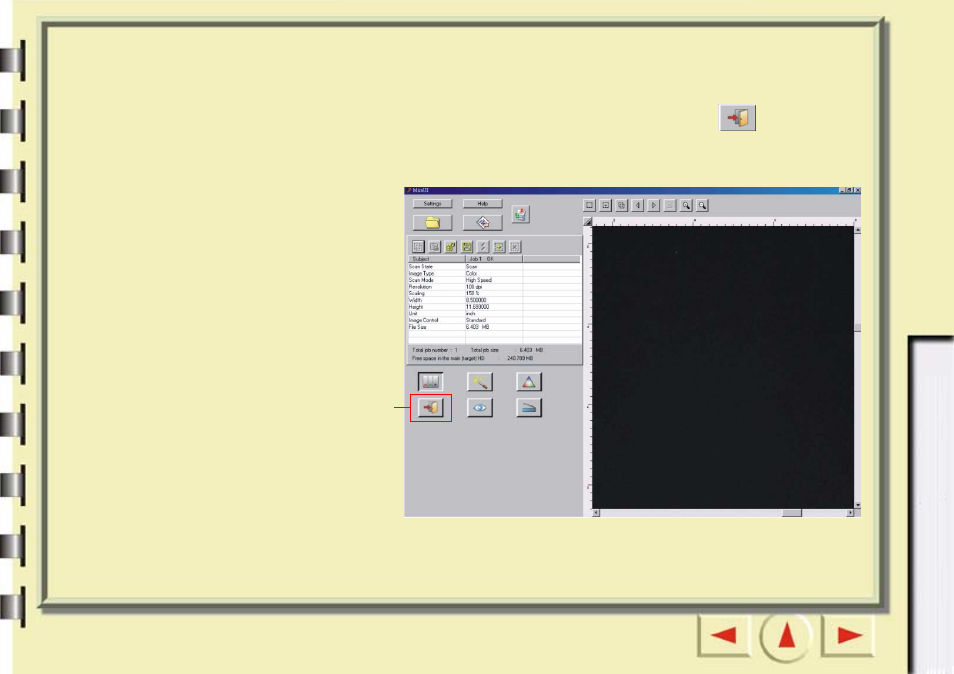Click the ruler origin corner box
This screenshot has height=674, width=954.
[x=588, y=221]
